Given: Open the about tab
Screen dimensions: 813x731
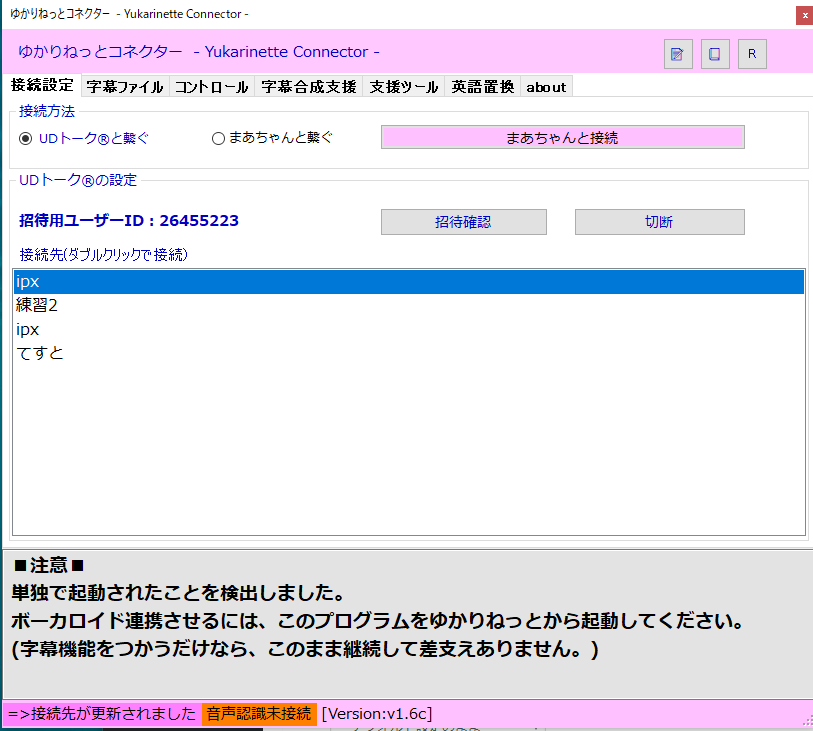Looking at the screenshot, I should tap(546, 87).
